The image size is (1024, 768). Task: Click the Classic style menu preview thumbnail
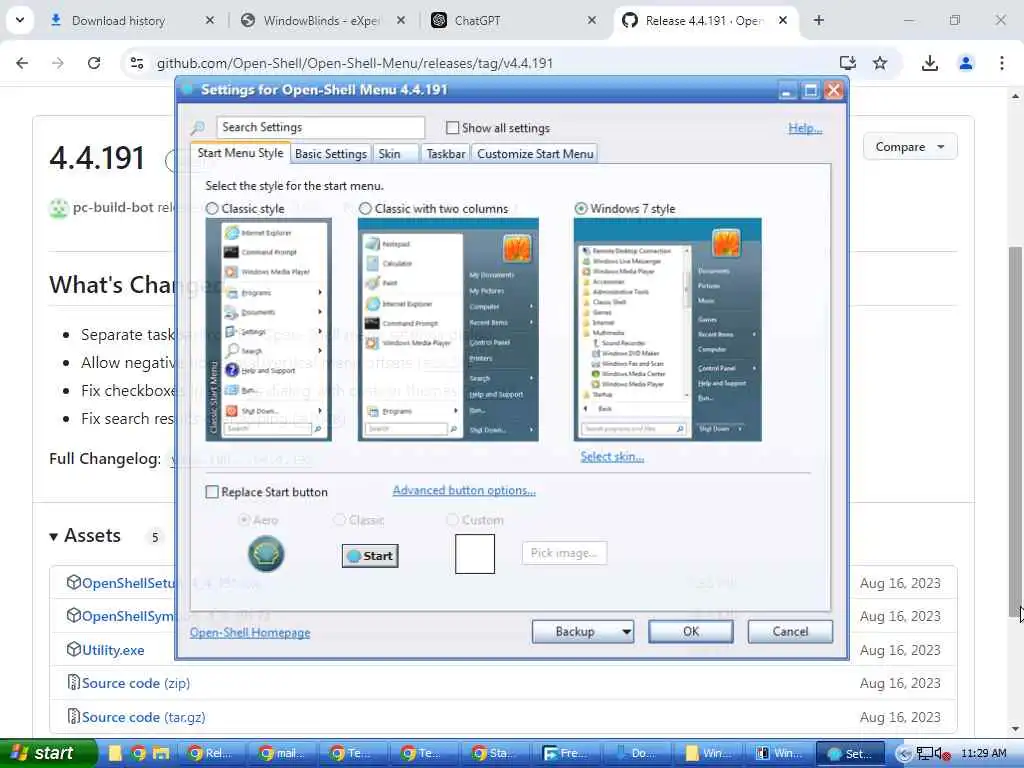268,330
